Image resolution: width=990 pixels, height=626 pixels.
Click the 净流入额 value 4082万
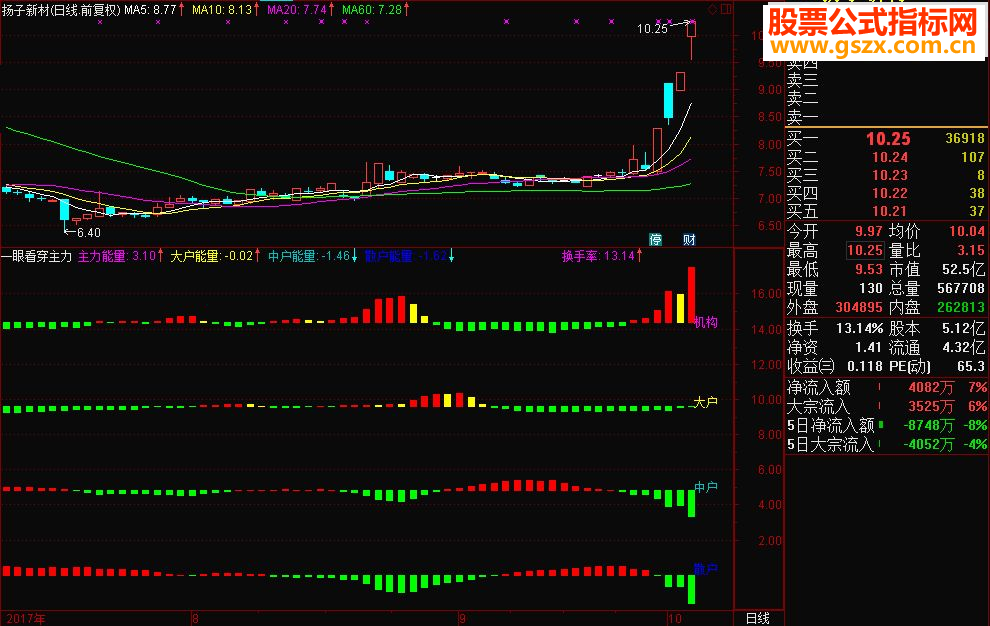pyautogui.click(x=931, y=387)
